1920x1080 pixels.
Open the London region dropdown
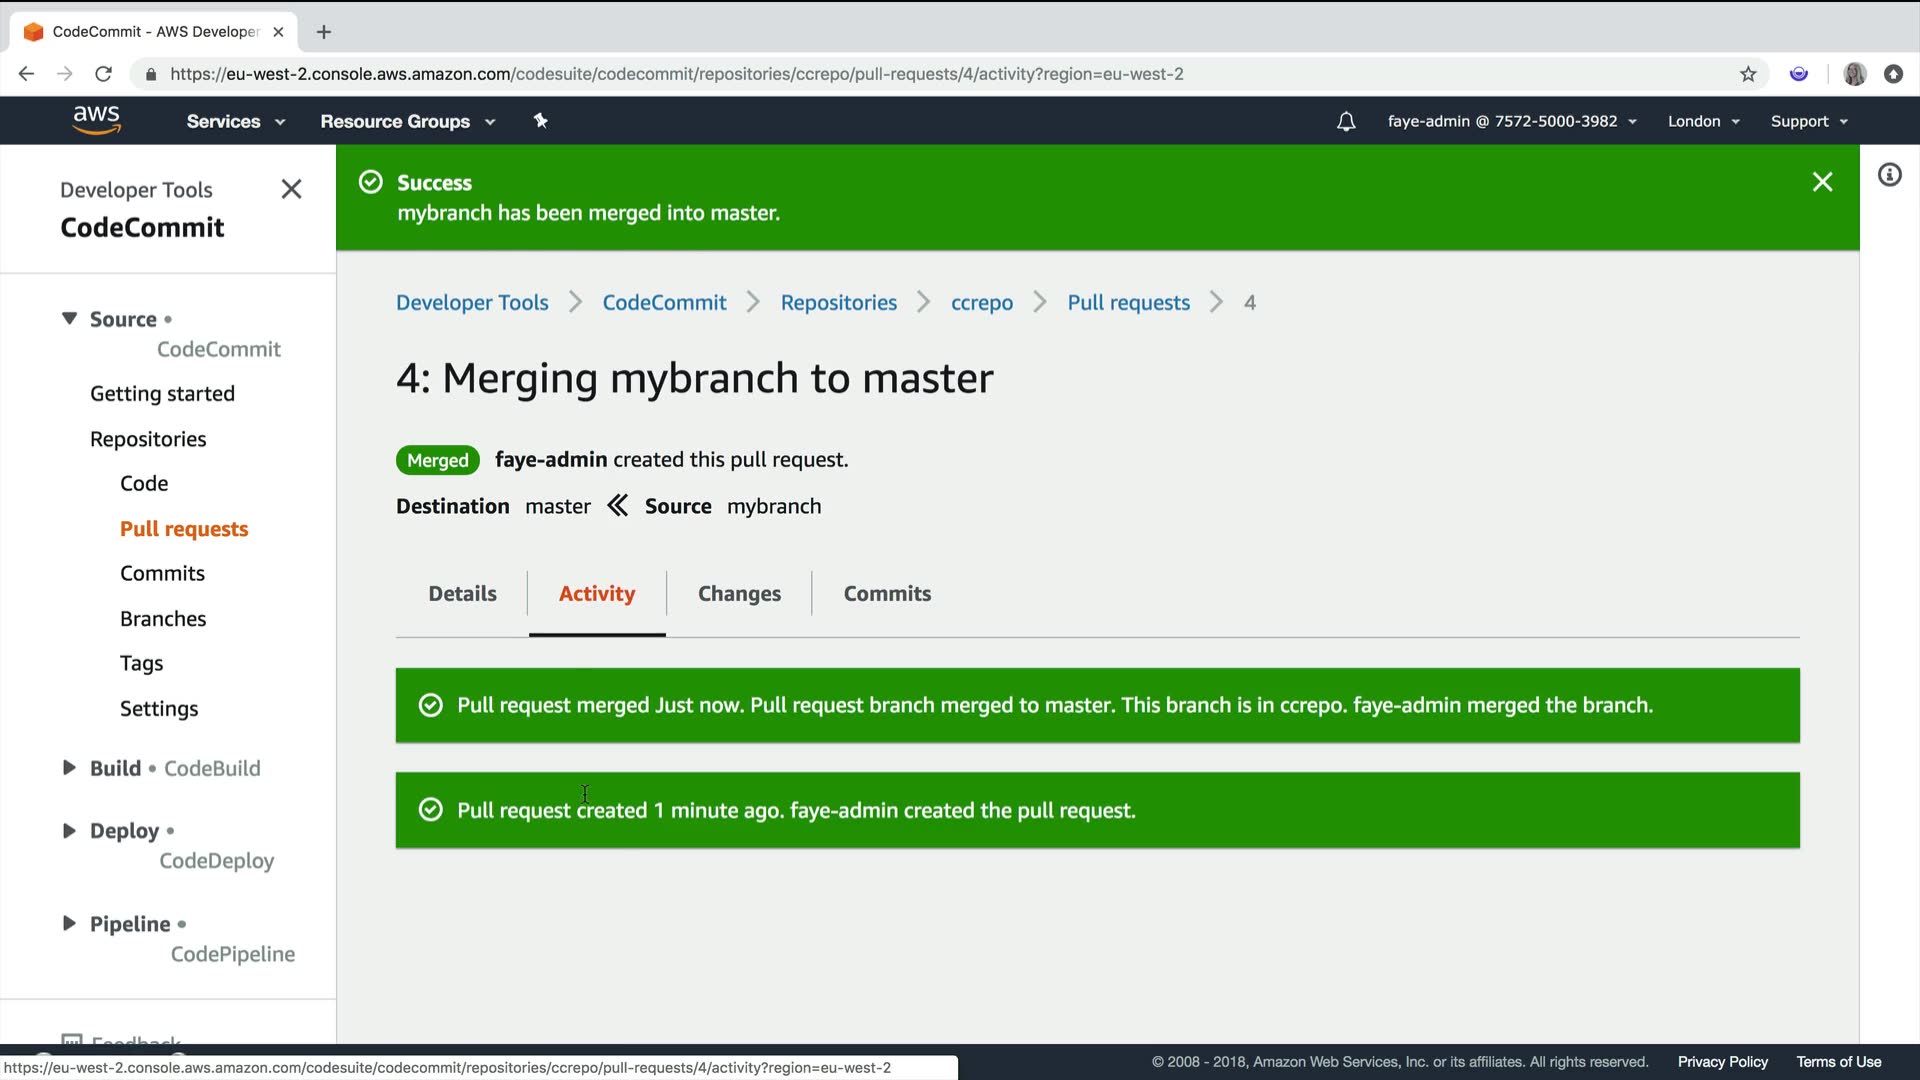point(1703,121)
